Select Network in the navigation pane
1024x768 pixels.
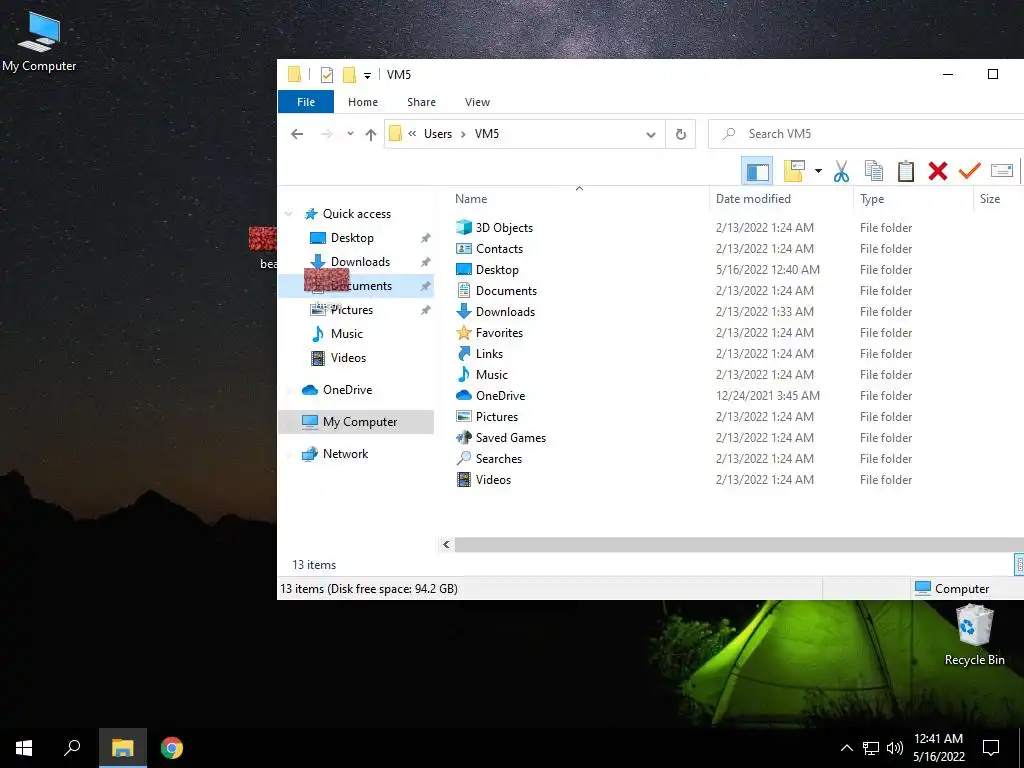345,454
